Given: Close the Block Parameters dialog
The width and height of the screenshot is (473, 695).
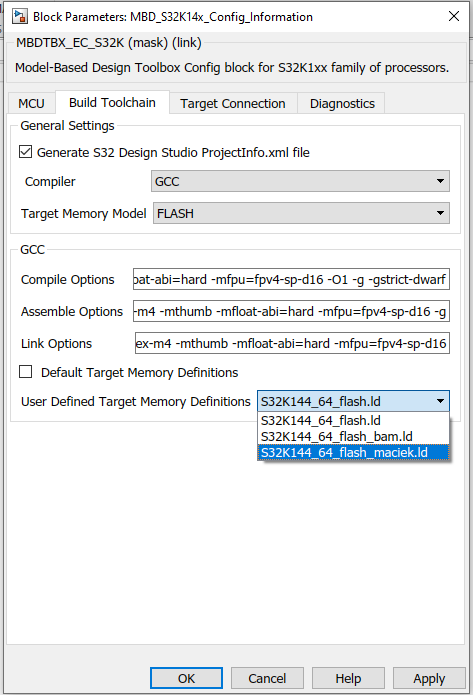Looking at the screenshot, I should tap(453, 16).
